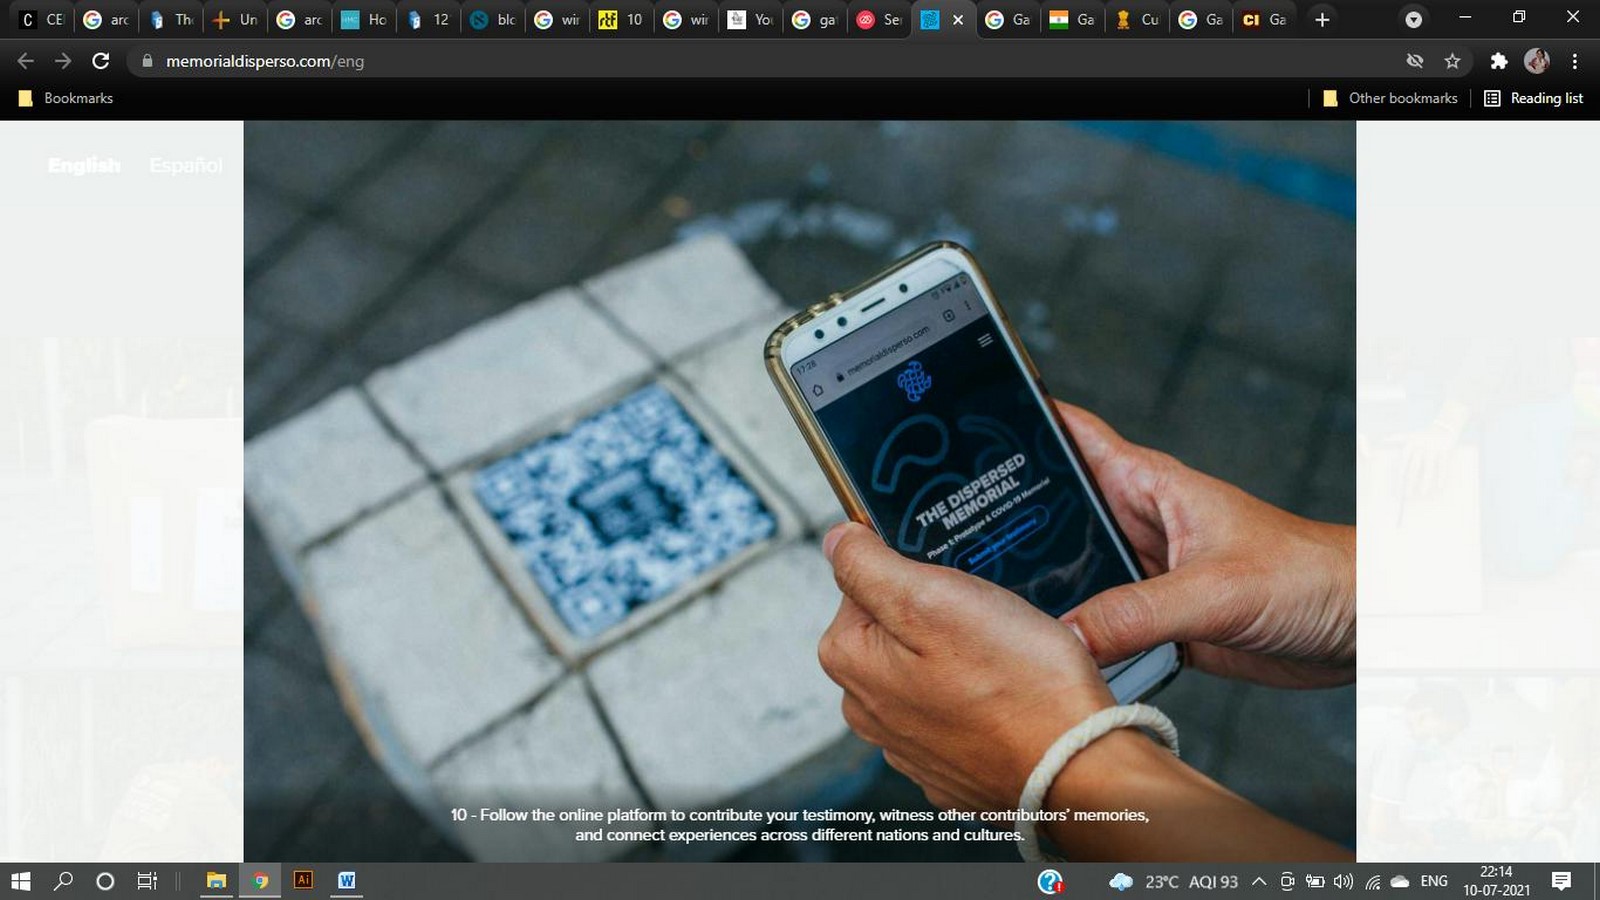1600x900 pixels.
Task: Bookmark this page with the star icon
Action: click(x=1452, y=61)
